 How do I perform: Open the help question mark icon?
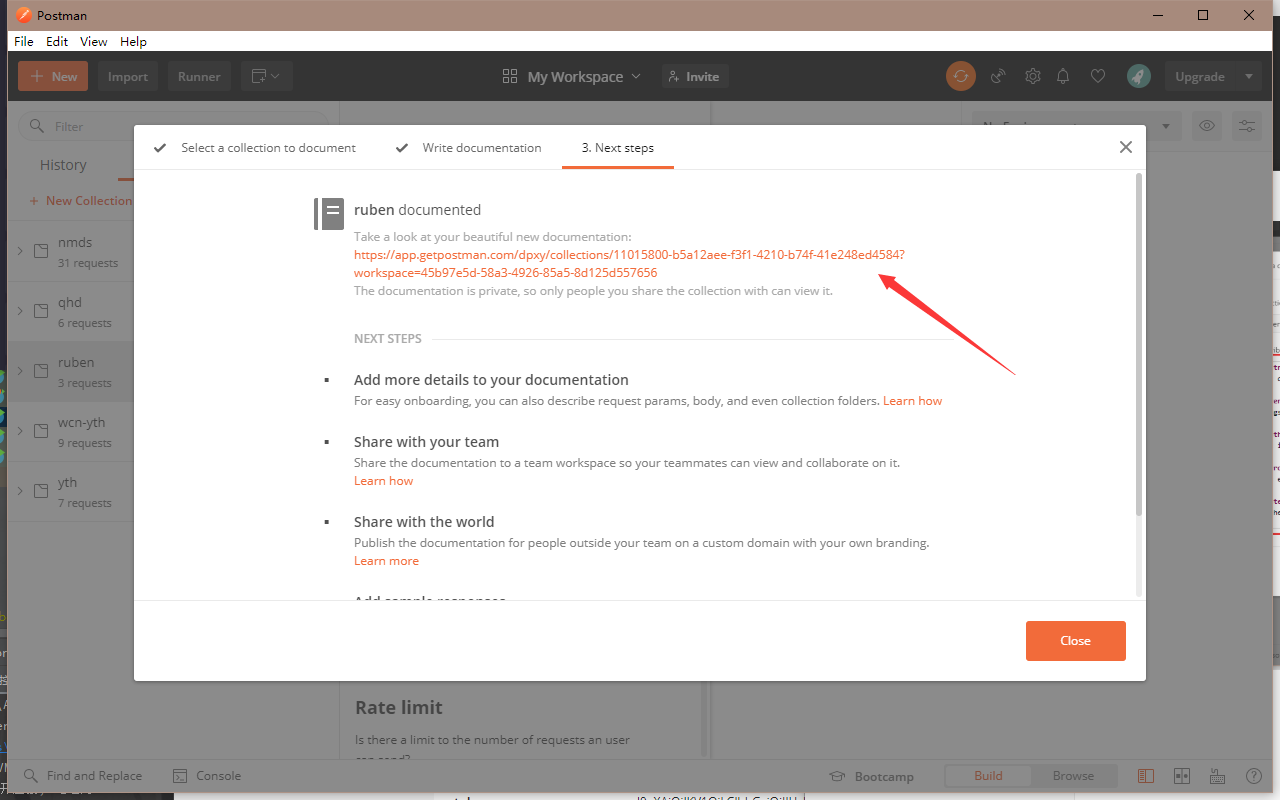[1253, 776]
